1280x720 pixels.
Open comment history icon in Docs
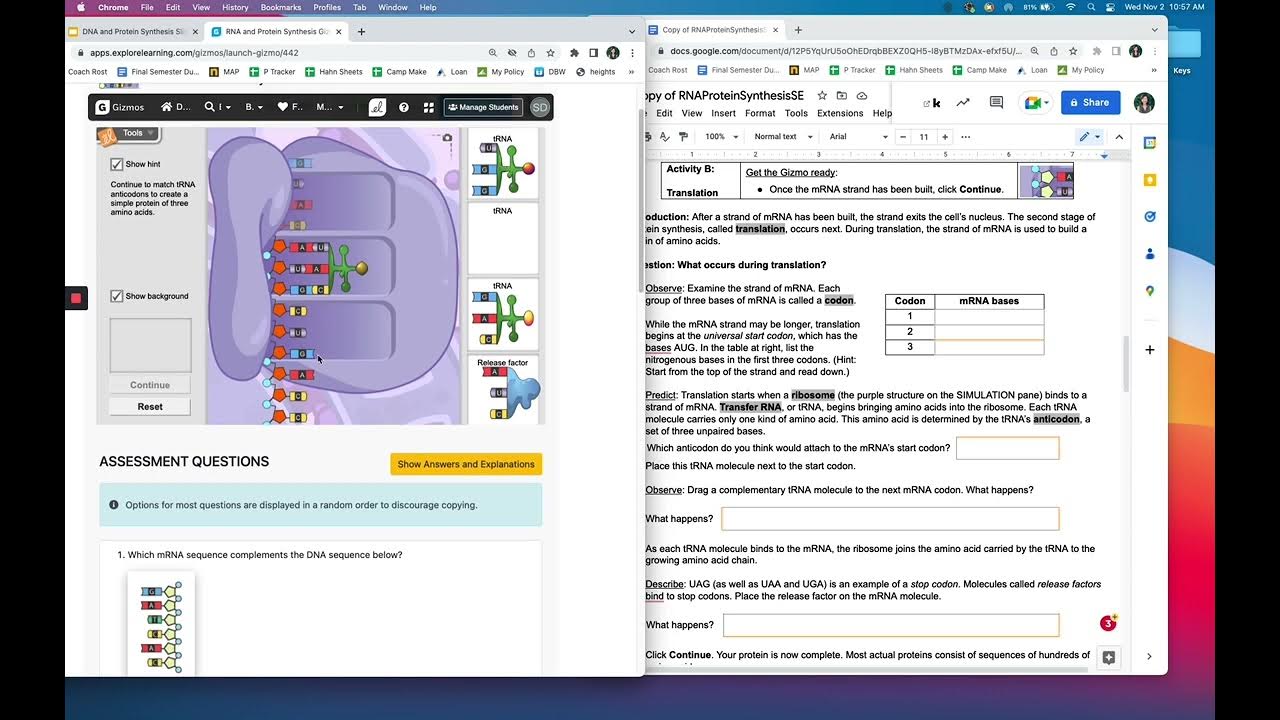[996, 102]
